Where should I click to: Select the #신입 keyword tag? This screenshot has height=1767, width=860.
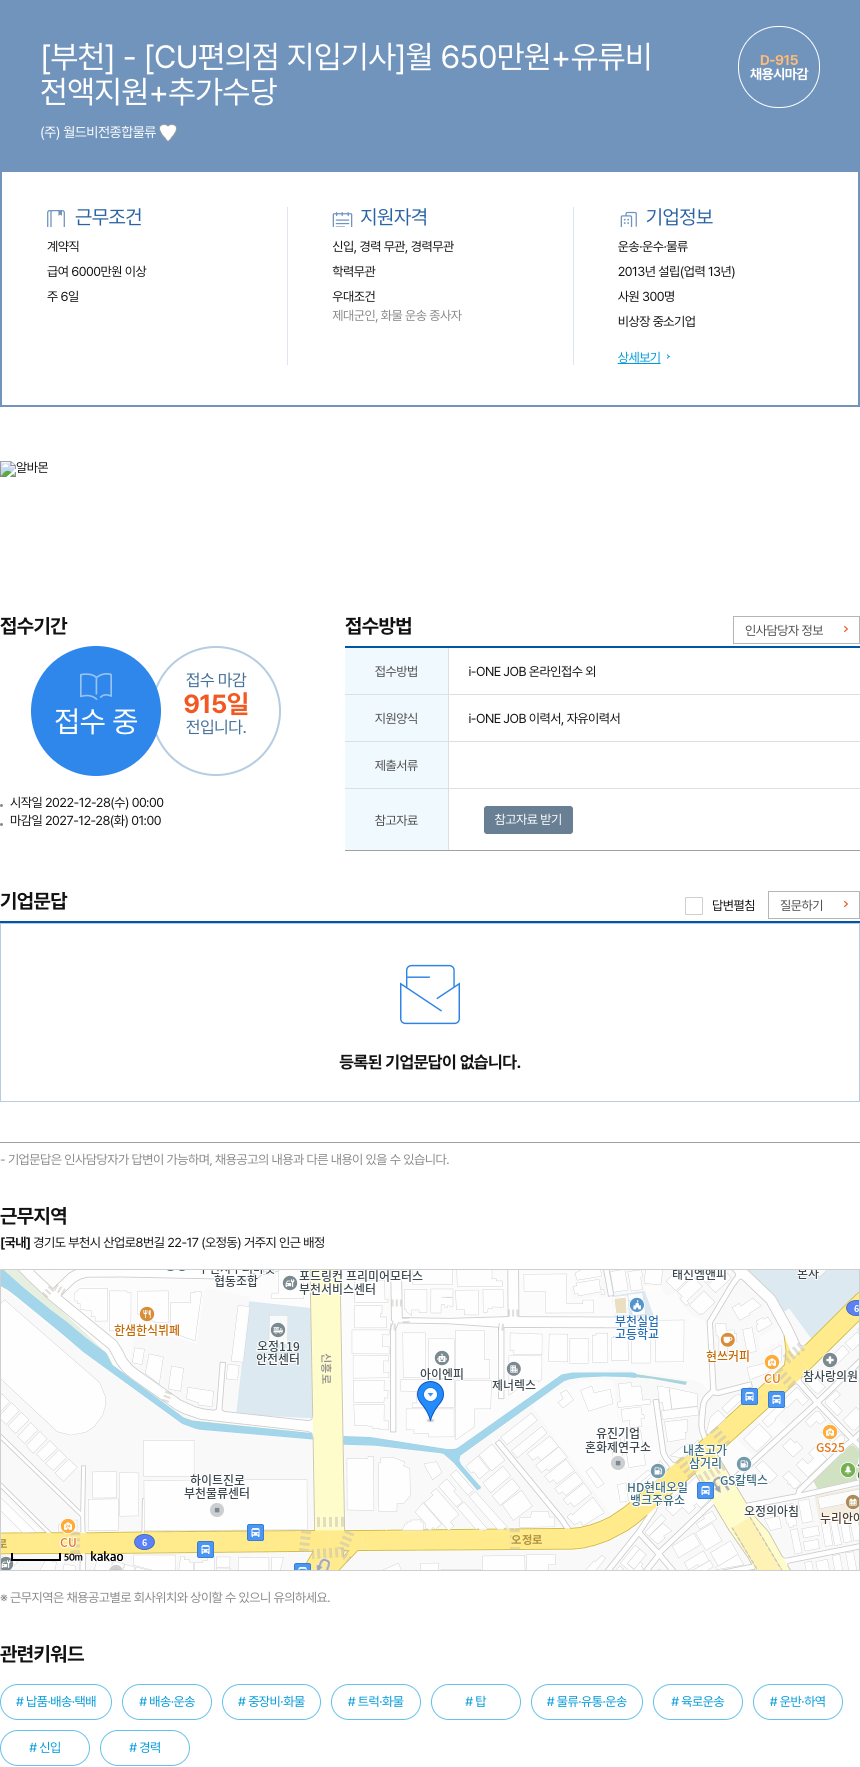pyautogui.click(x=45, y=1747)
